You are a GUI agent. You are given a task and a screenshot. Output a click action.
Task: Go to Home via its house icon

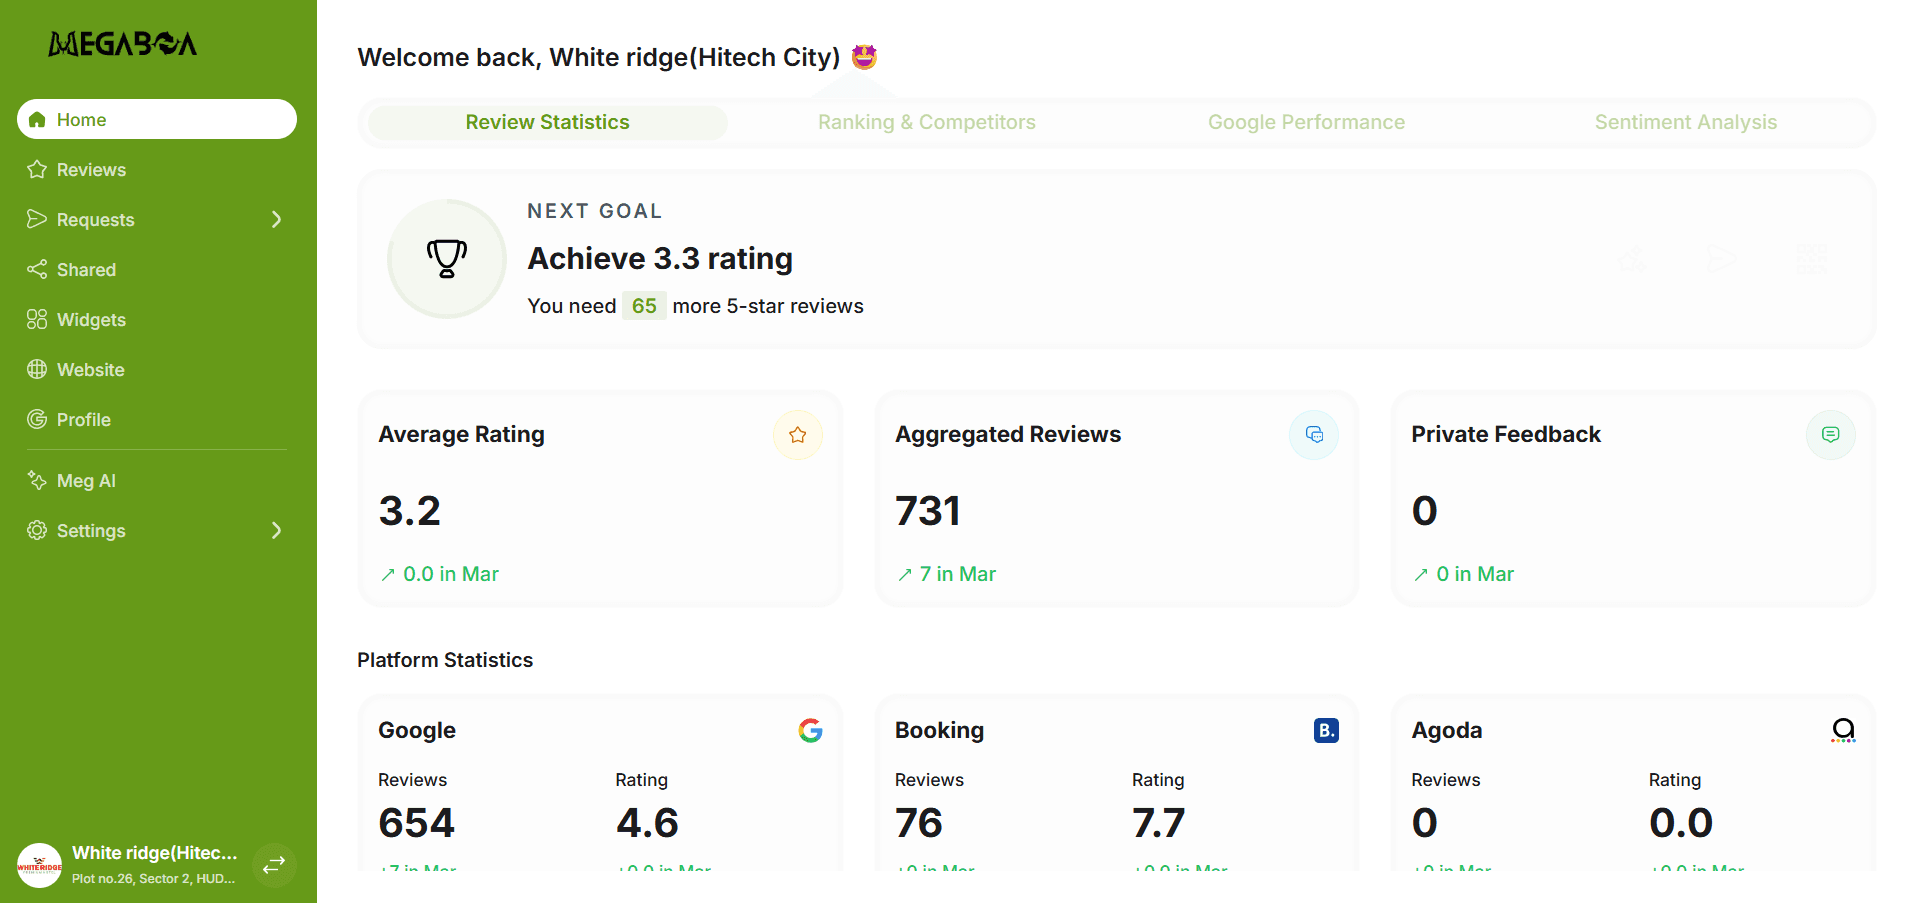(37, 120)
